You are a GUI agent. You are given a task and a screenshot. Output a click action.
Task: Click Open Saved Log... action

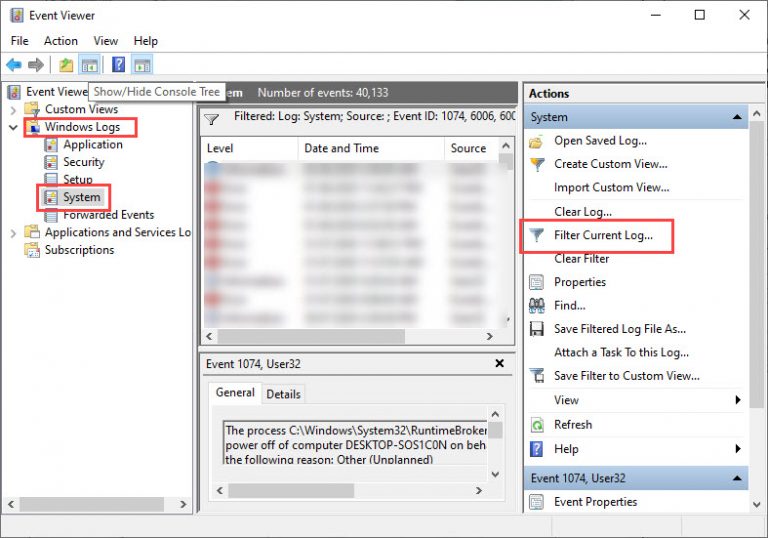pos(600,141)
